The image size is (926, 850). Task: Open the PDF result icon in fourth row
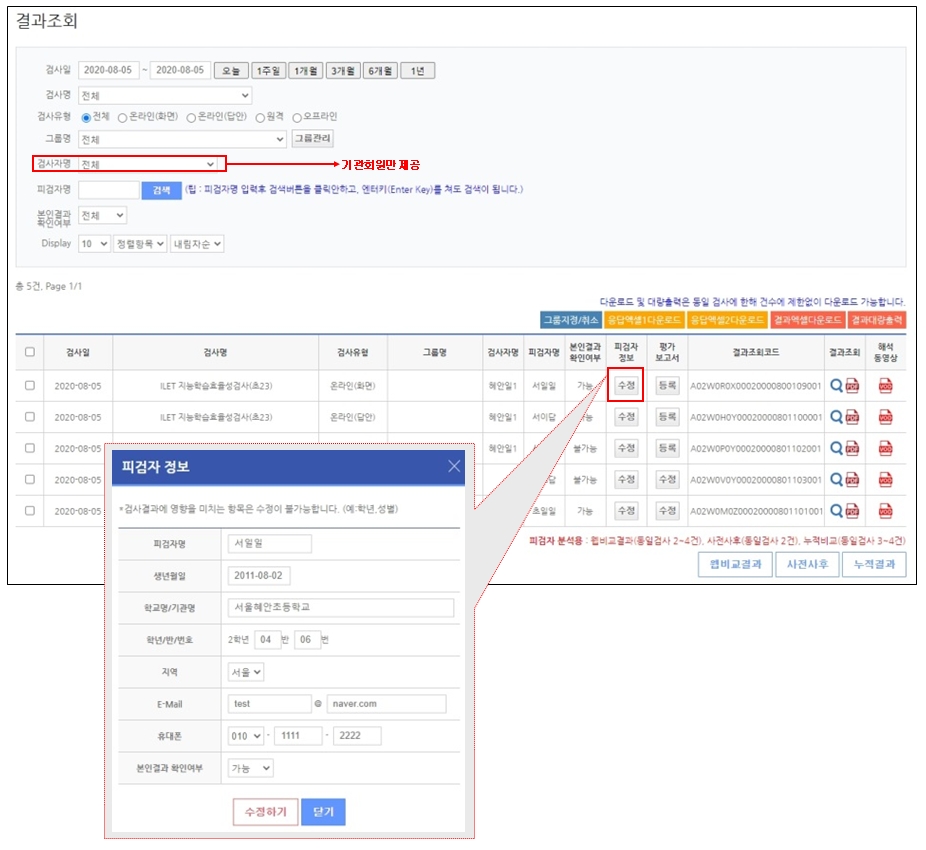853,479
